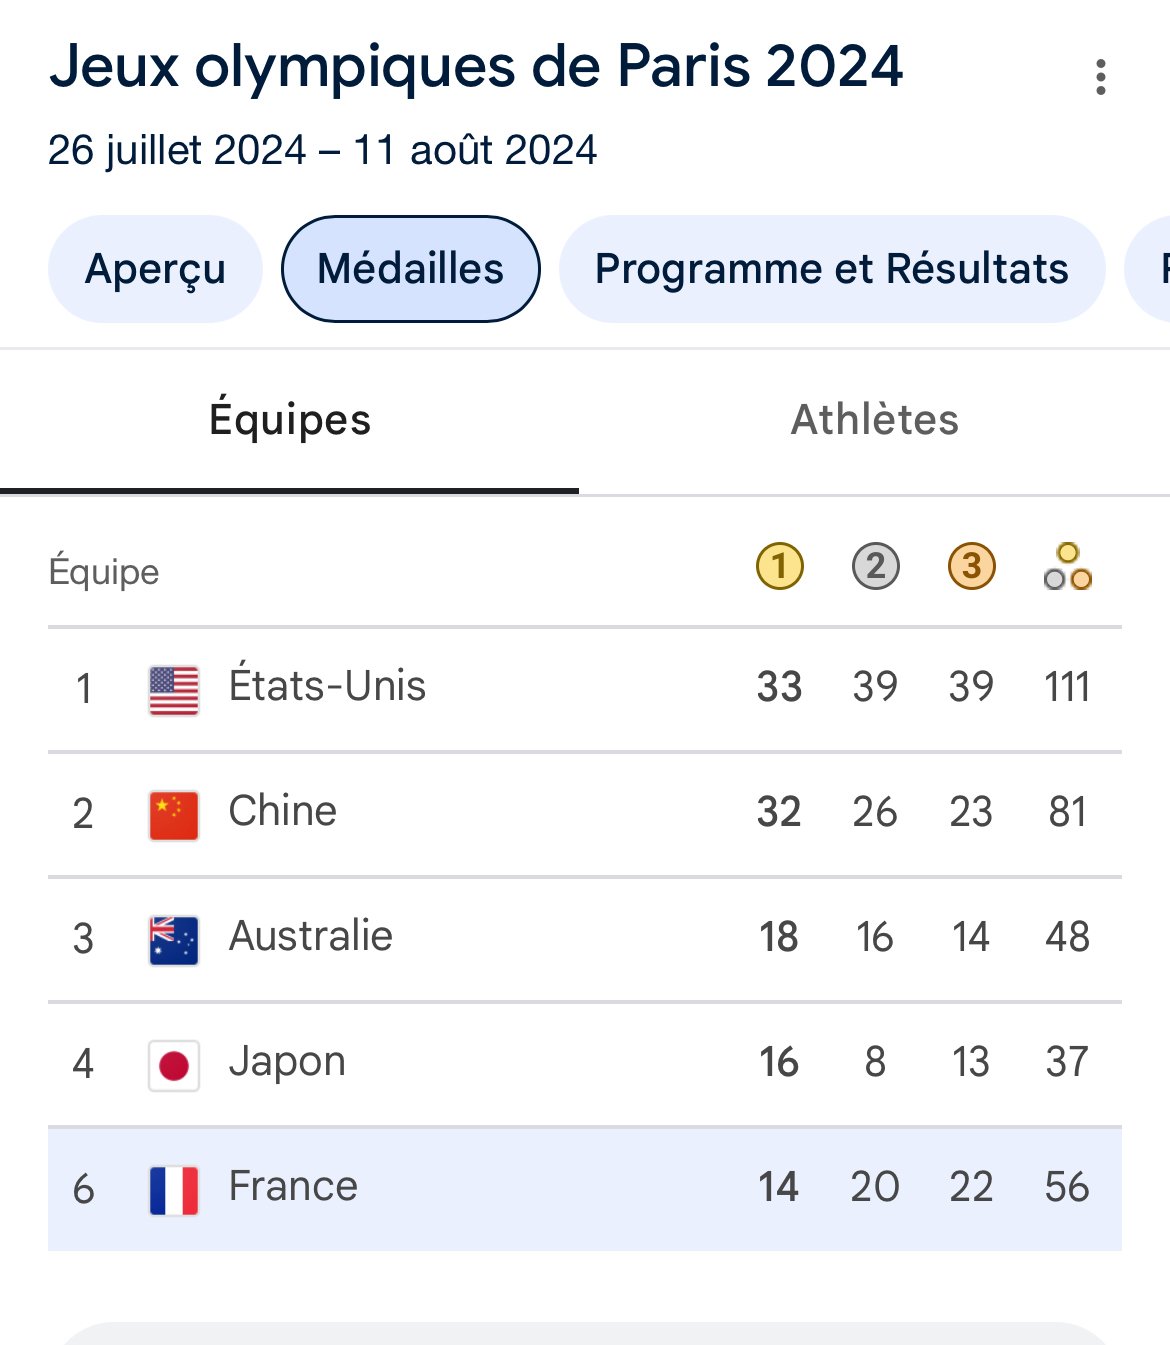The height and width of the screenshot is (1345, 1170).
Task: Click the gold medal column icon
Action: [779, 566]
